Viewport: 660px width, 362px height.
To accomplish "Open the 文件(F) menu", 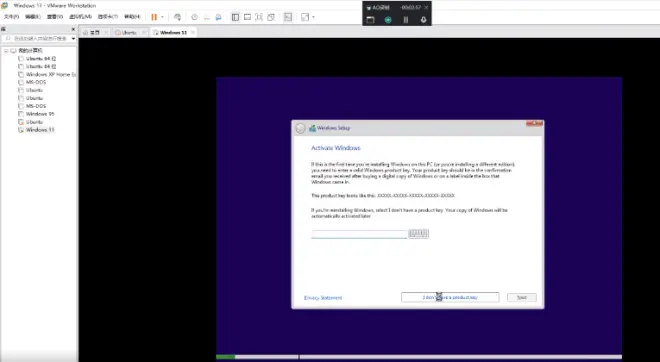I will coord(11,17).
